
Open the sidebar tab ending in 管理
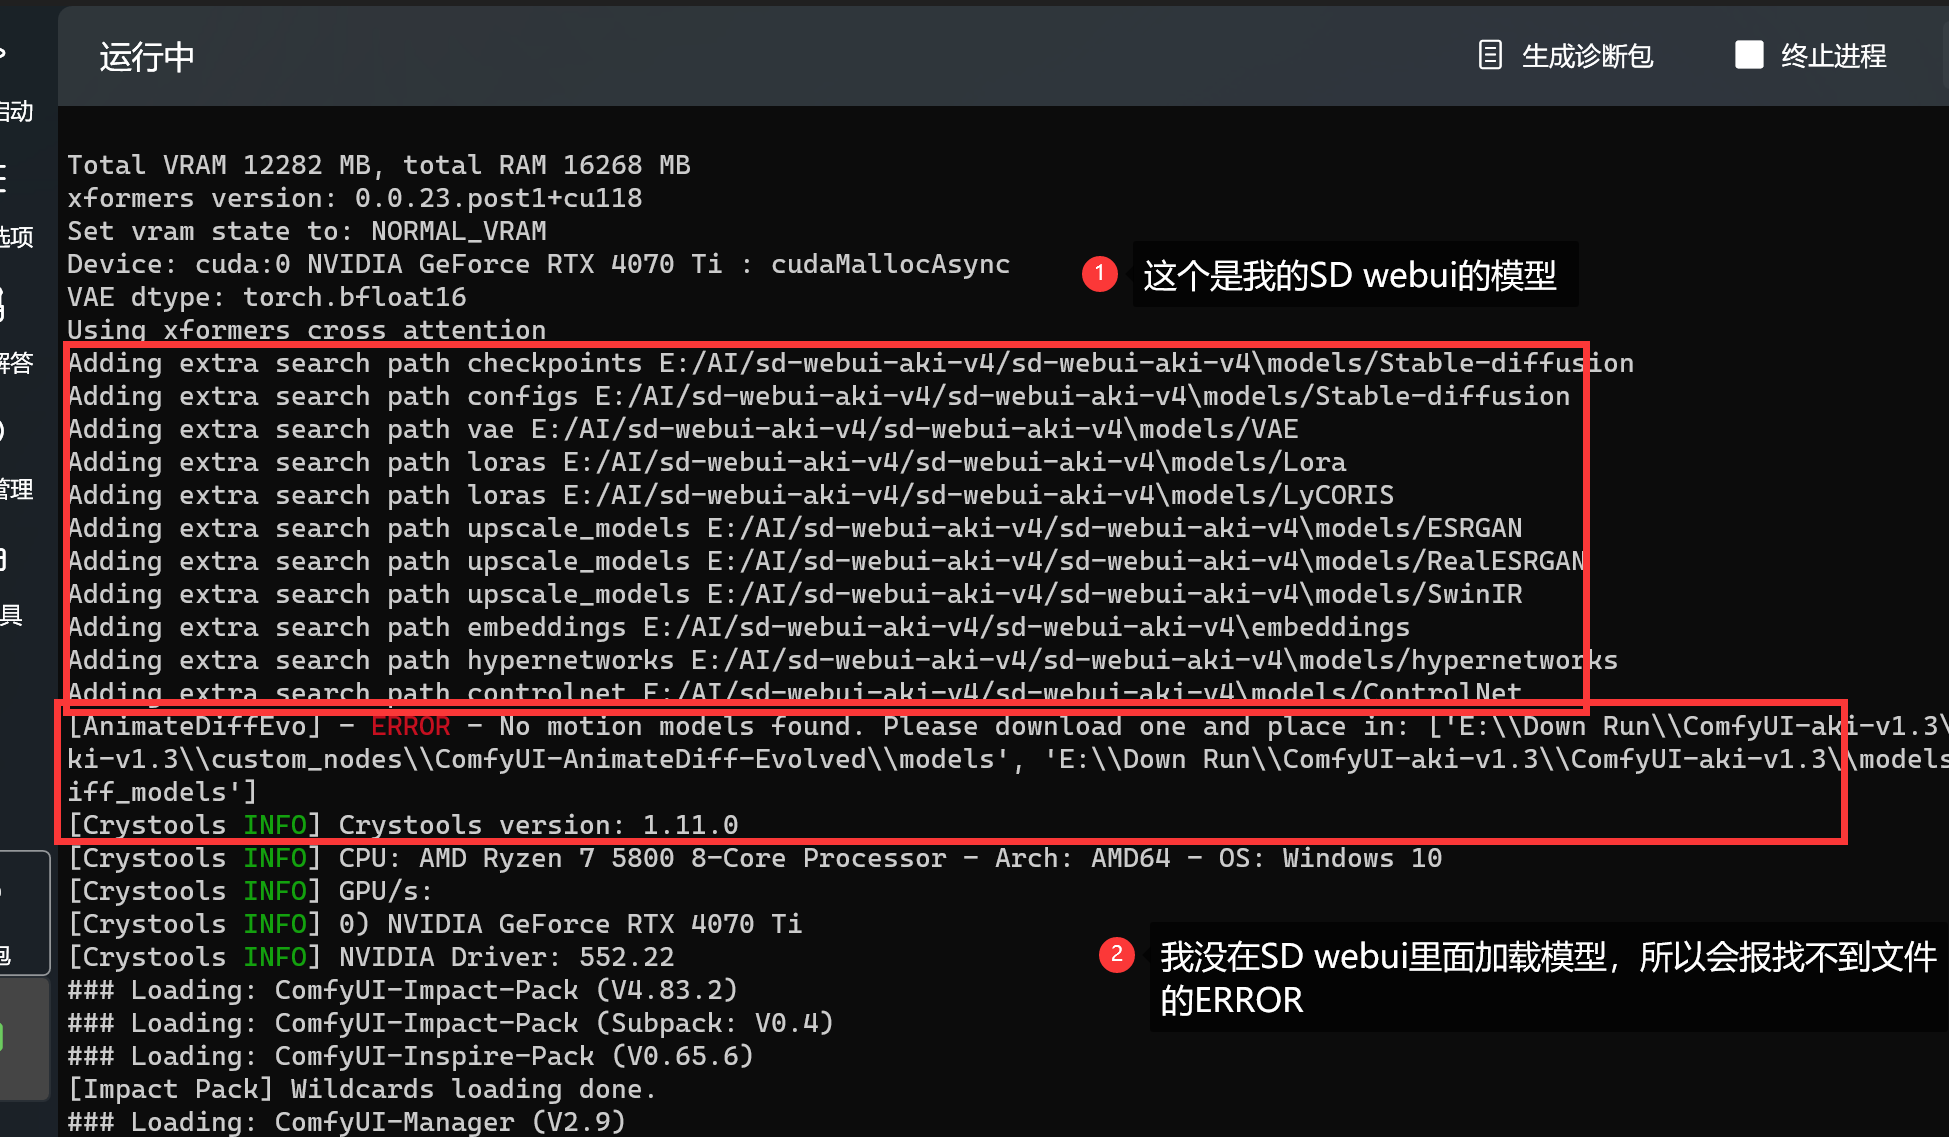pyautogui.click(x=17, y=489)
